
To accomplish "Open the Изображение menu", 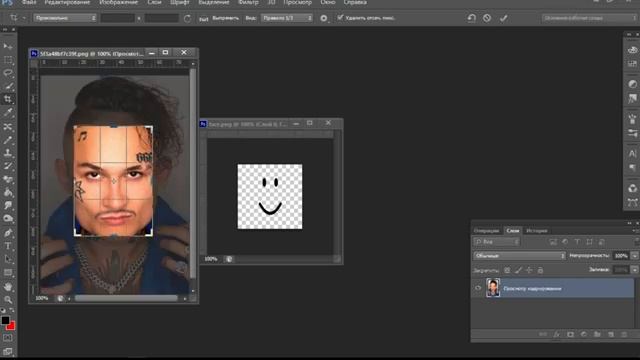I will (x=118, y=2).
